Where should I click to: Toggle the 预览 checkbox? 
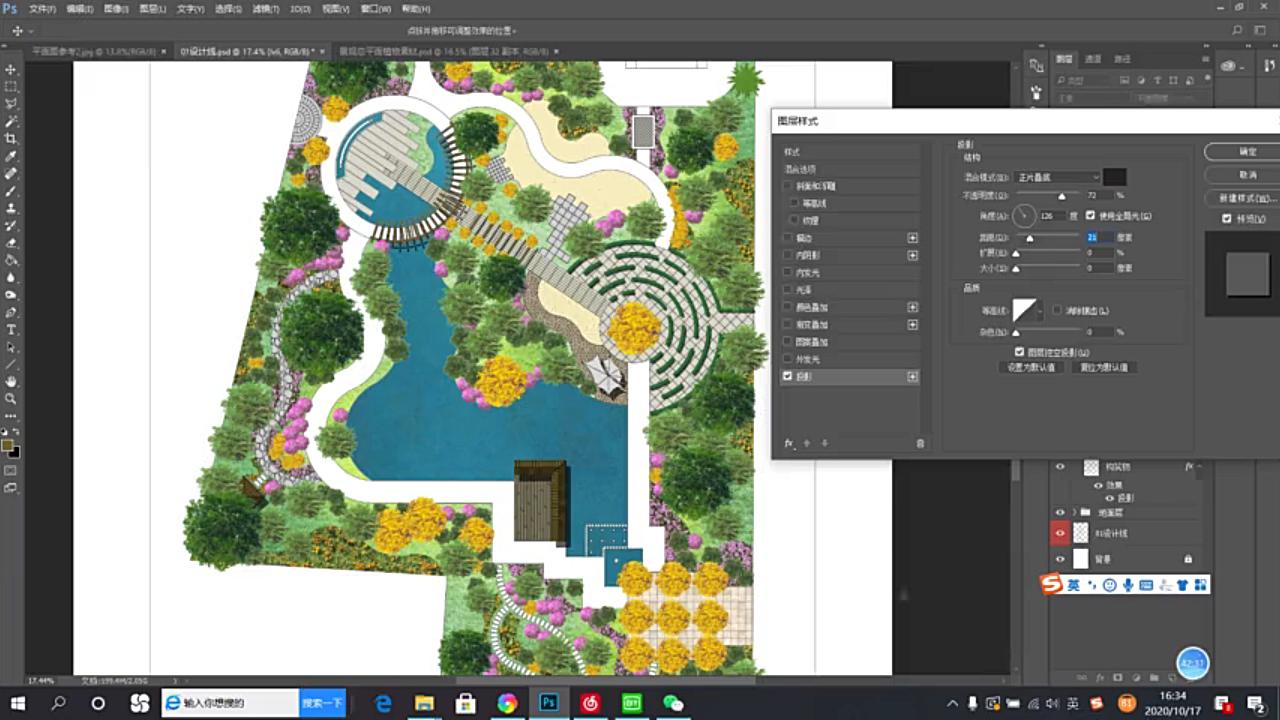(x=1227, y=218)
